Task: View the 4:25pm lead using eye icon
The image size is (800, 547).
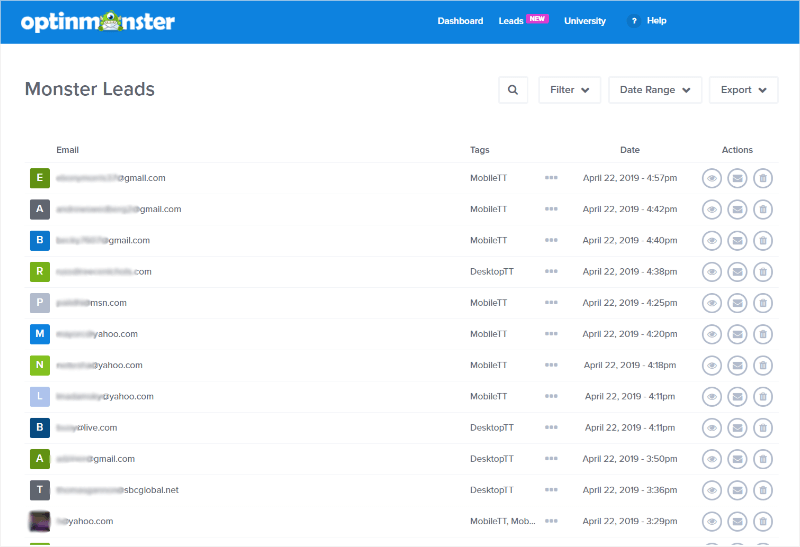Action: click(711, 303)
